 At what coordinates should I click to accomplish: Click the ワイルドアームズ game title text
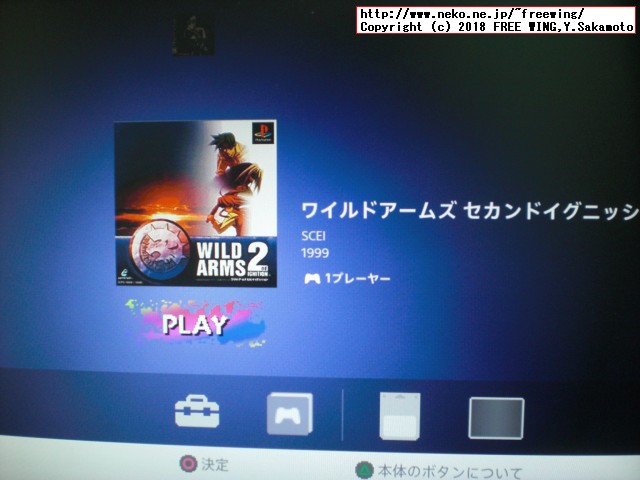470,211
